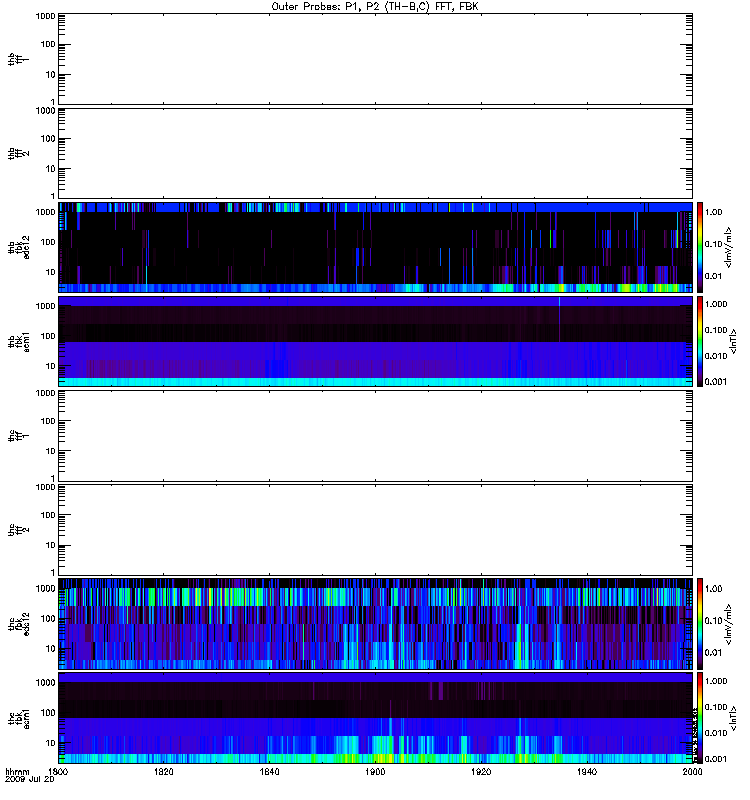The width and height of the screenshot is (750, 800).
Task: Click the "100" tick of the thc fff 1 panel
Action: pos(47,421)
